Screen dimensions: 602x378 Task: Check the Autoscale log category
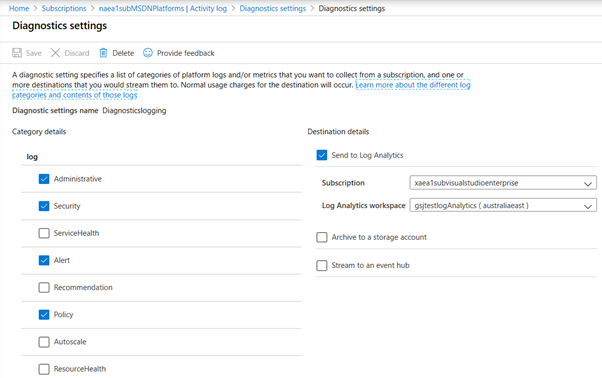point(44,342)
